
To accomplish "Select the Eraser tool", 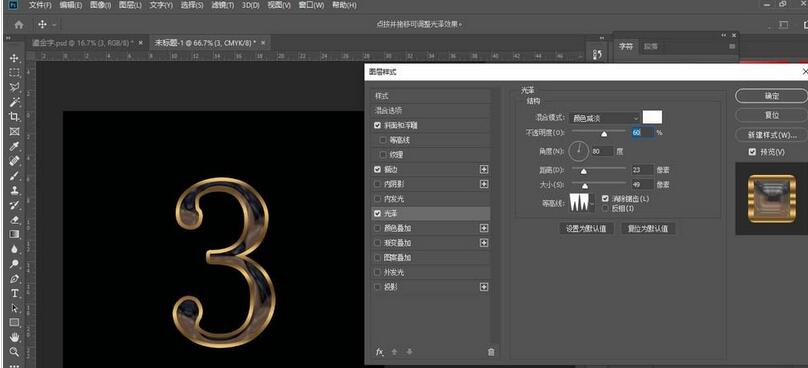I will (14, 220).
